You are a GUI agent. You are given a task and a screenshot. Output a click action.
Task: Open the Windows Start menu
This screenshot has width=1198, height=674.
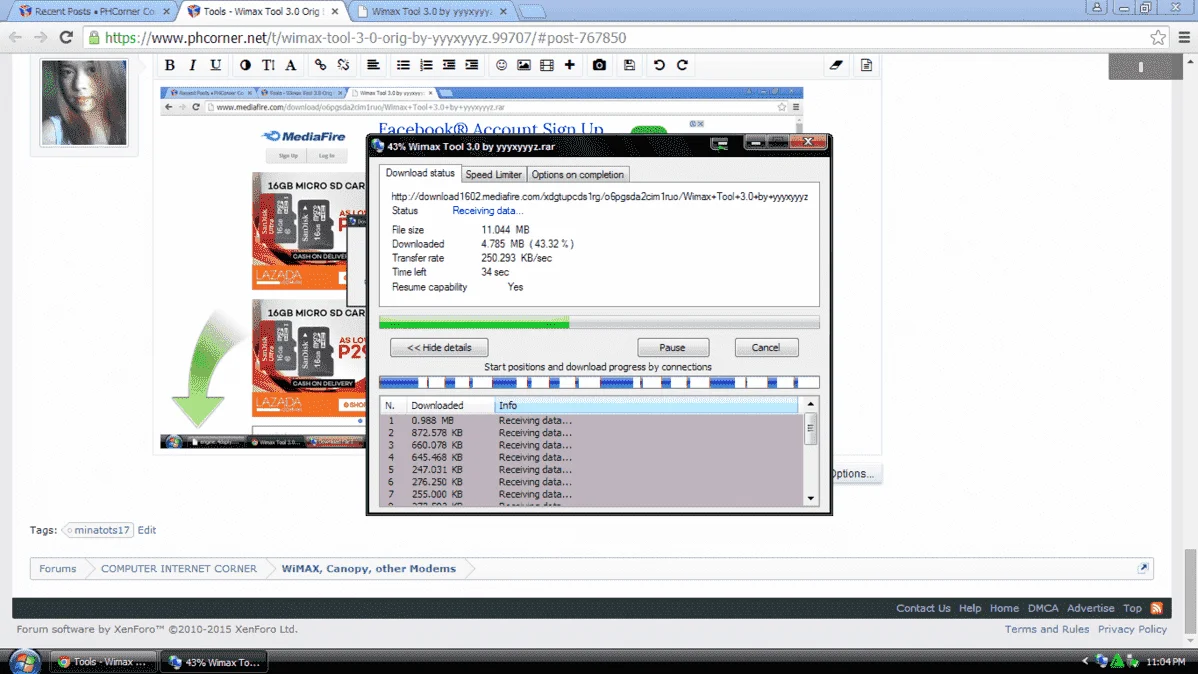[x=24, y=661]
